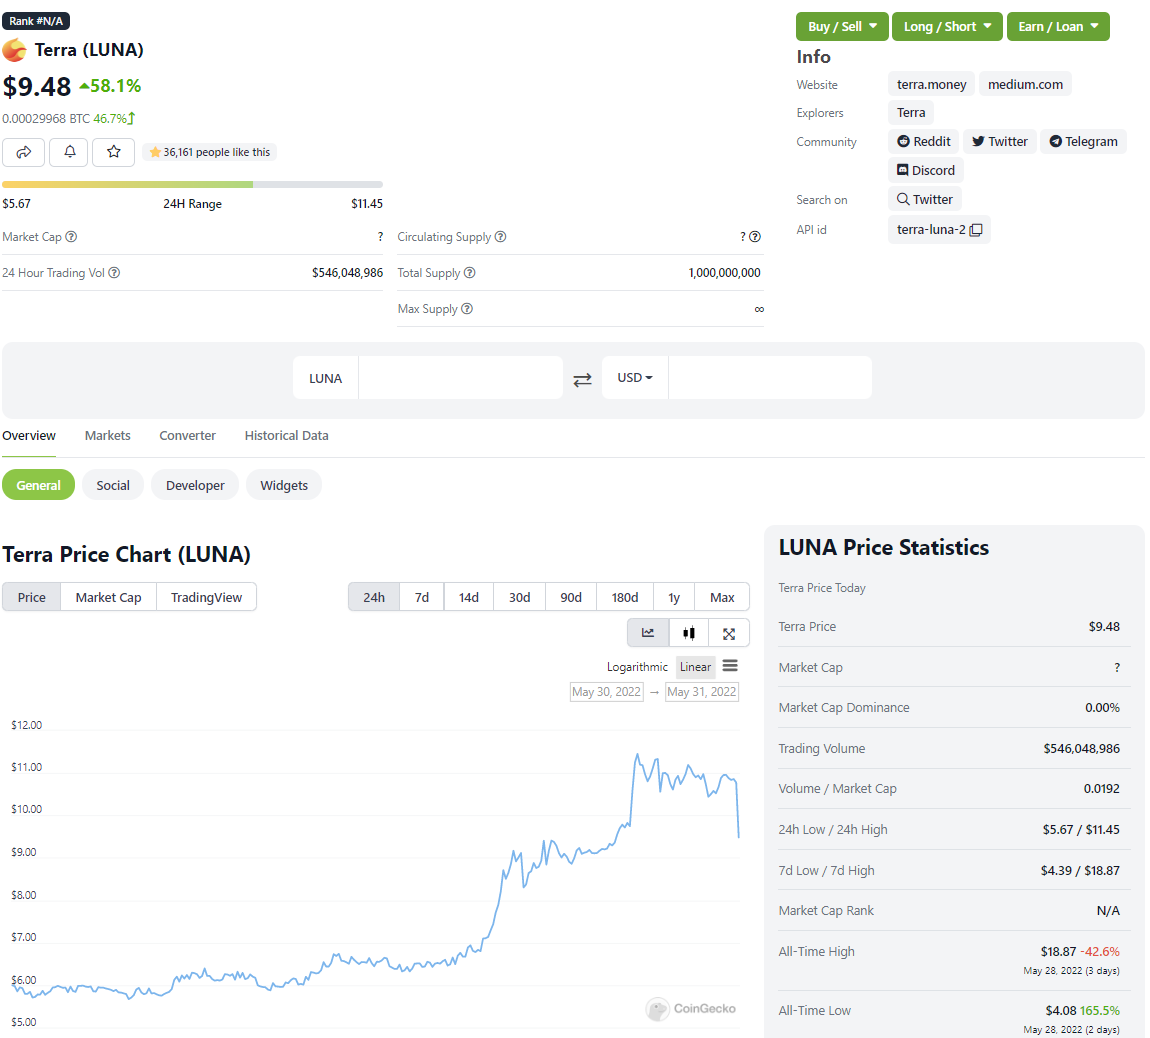The image size is (1150, 1038).
Task: Open the chart hamburger context menu
Action: (730, 666)
